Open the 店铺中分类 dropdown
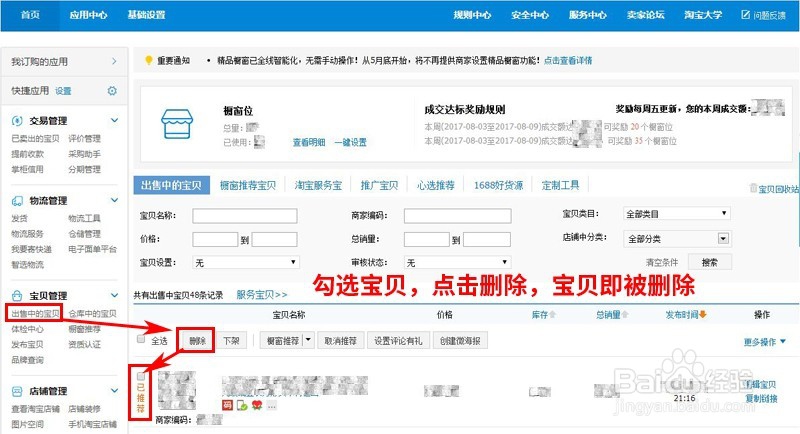Image resolution: width=800 pixels, height=434 pixels. tap(677, 239)
